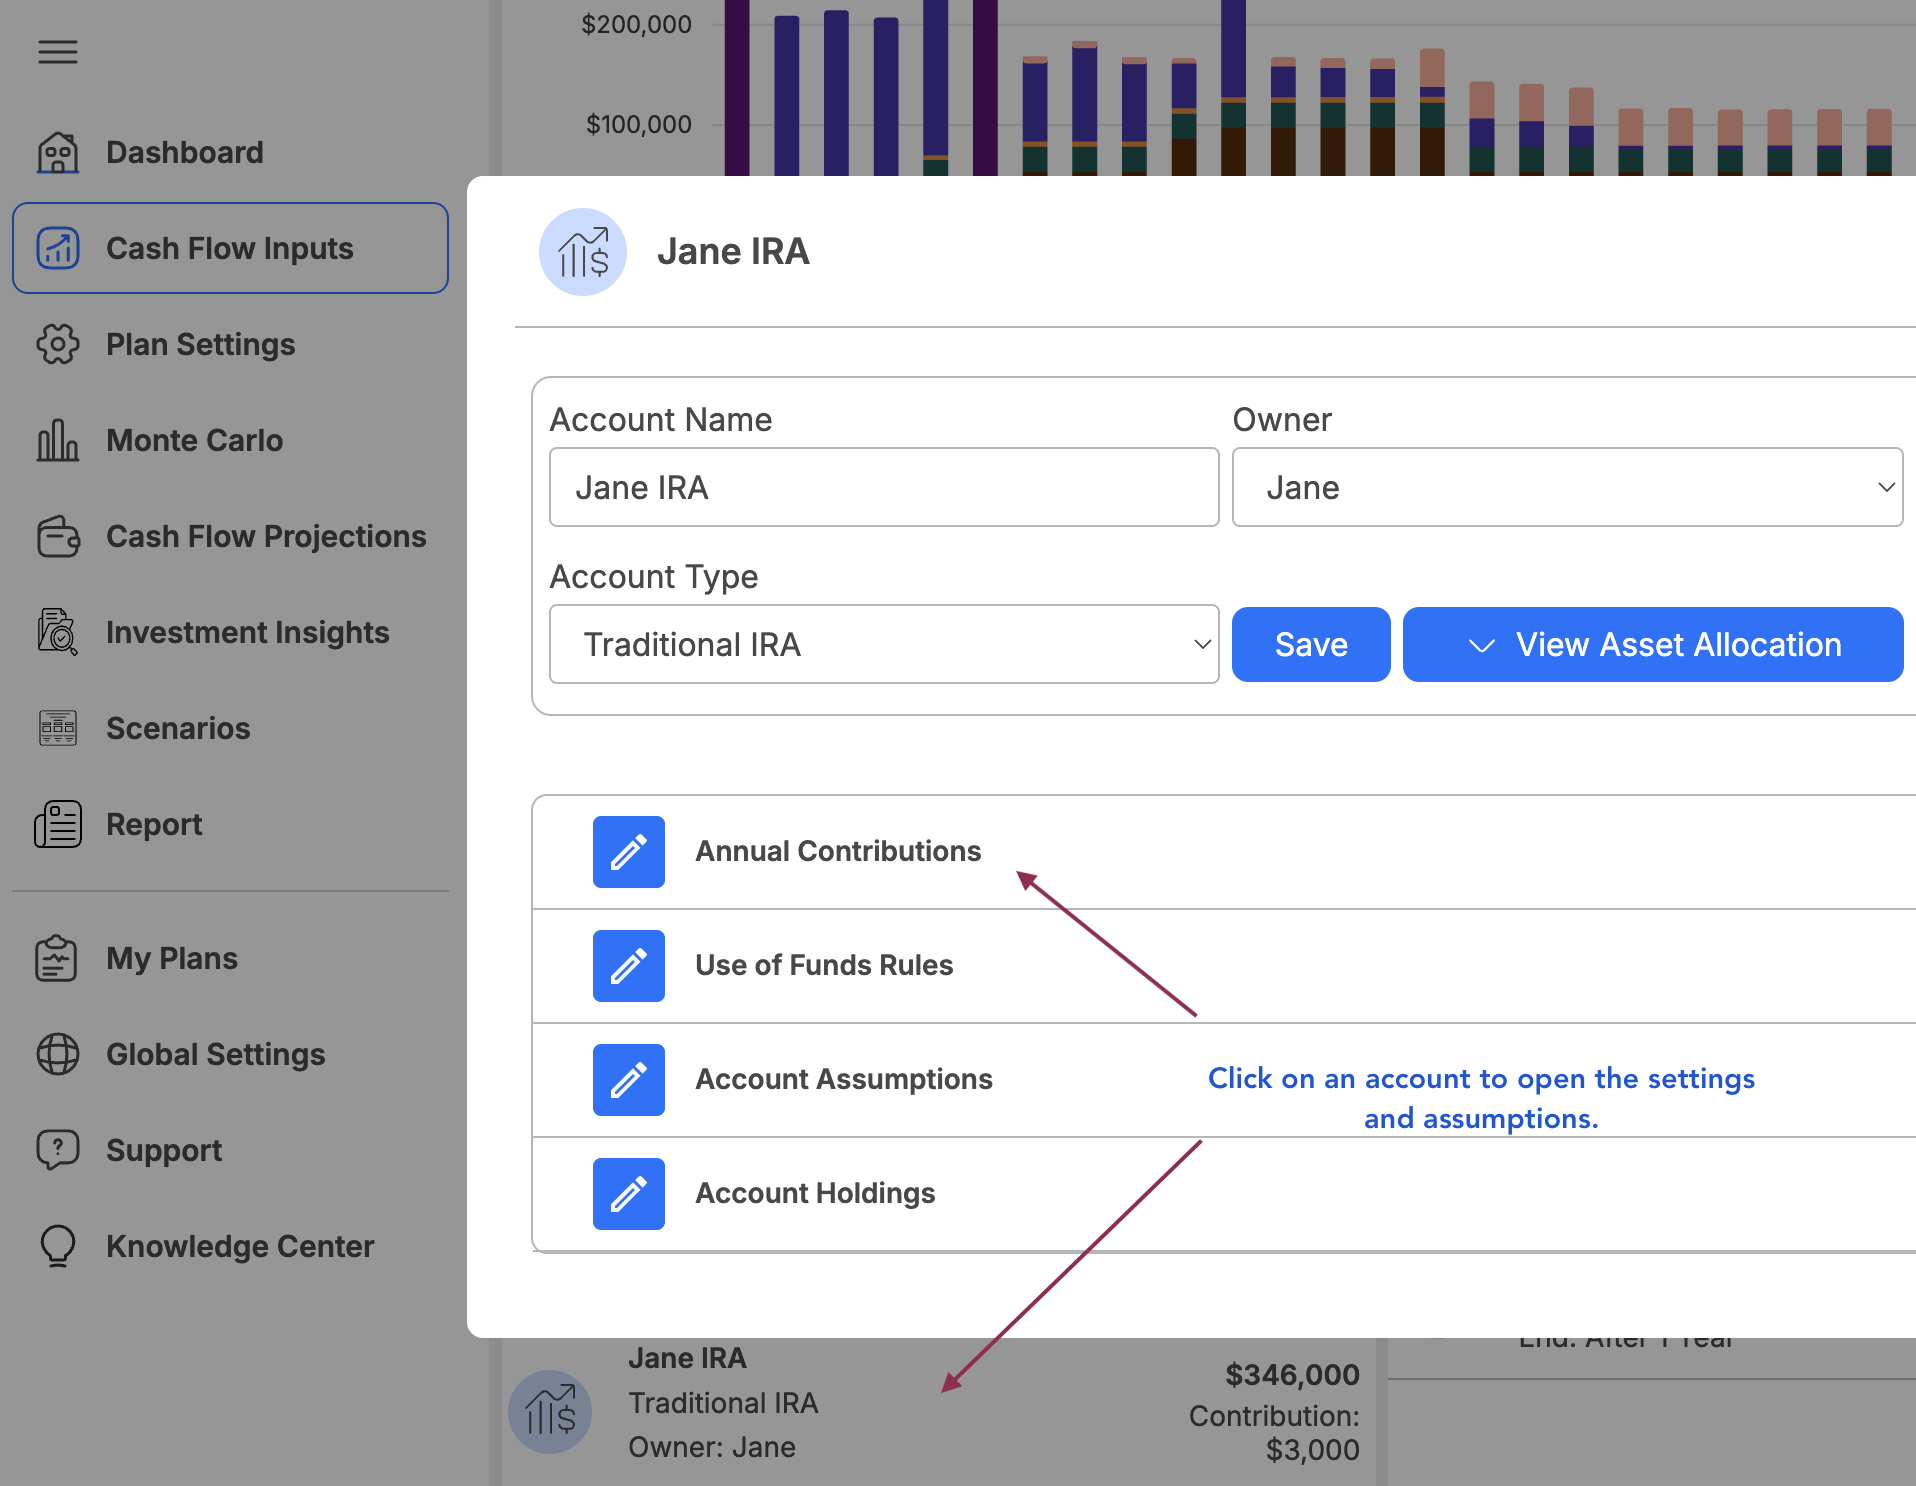The height and width of the screenshot is (1486, 1916).
Task: Open Knowledge Center lightbulb icon
Action: [x=58, y=1246]
